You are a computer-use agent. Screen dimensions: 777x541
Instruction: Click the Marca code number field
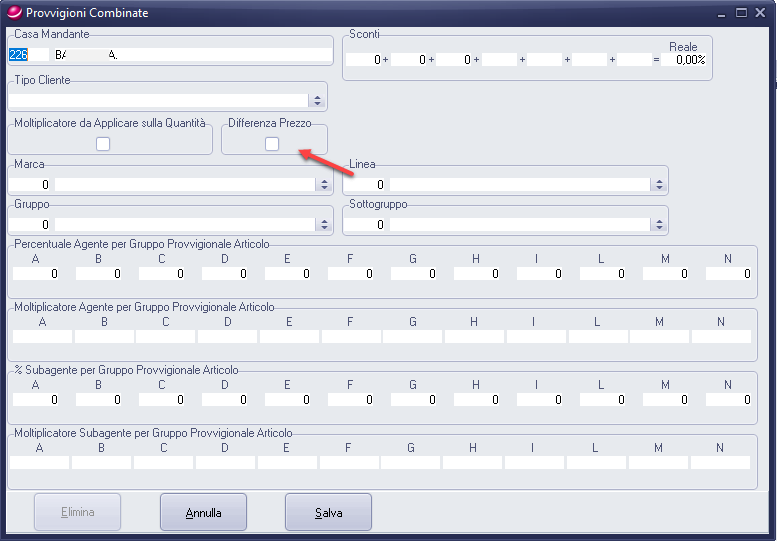[30, 185]
